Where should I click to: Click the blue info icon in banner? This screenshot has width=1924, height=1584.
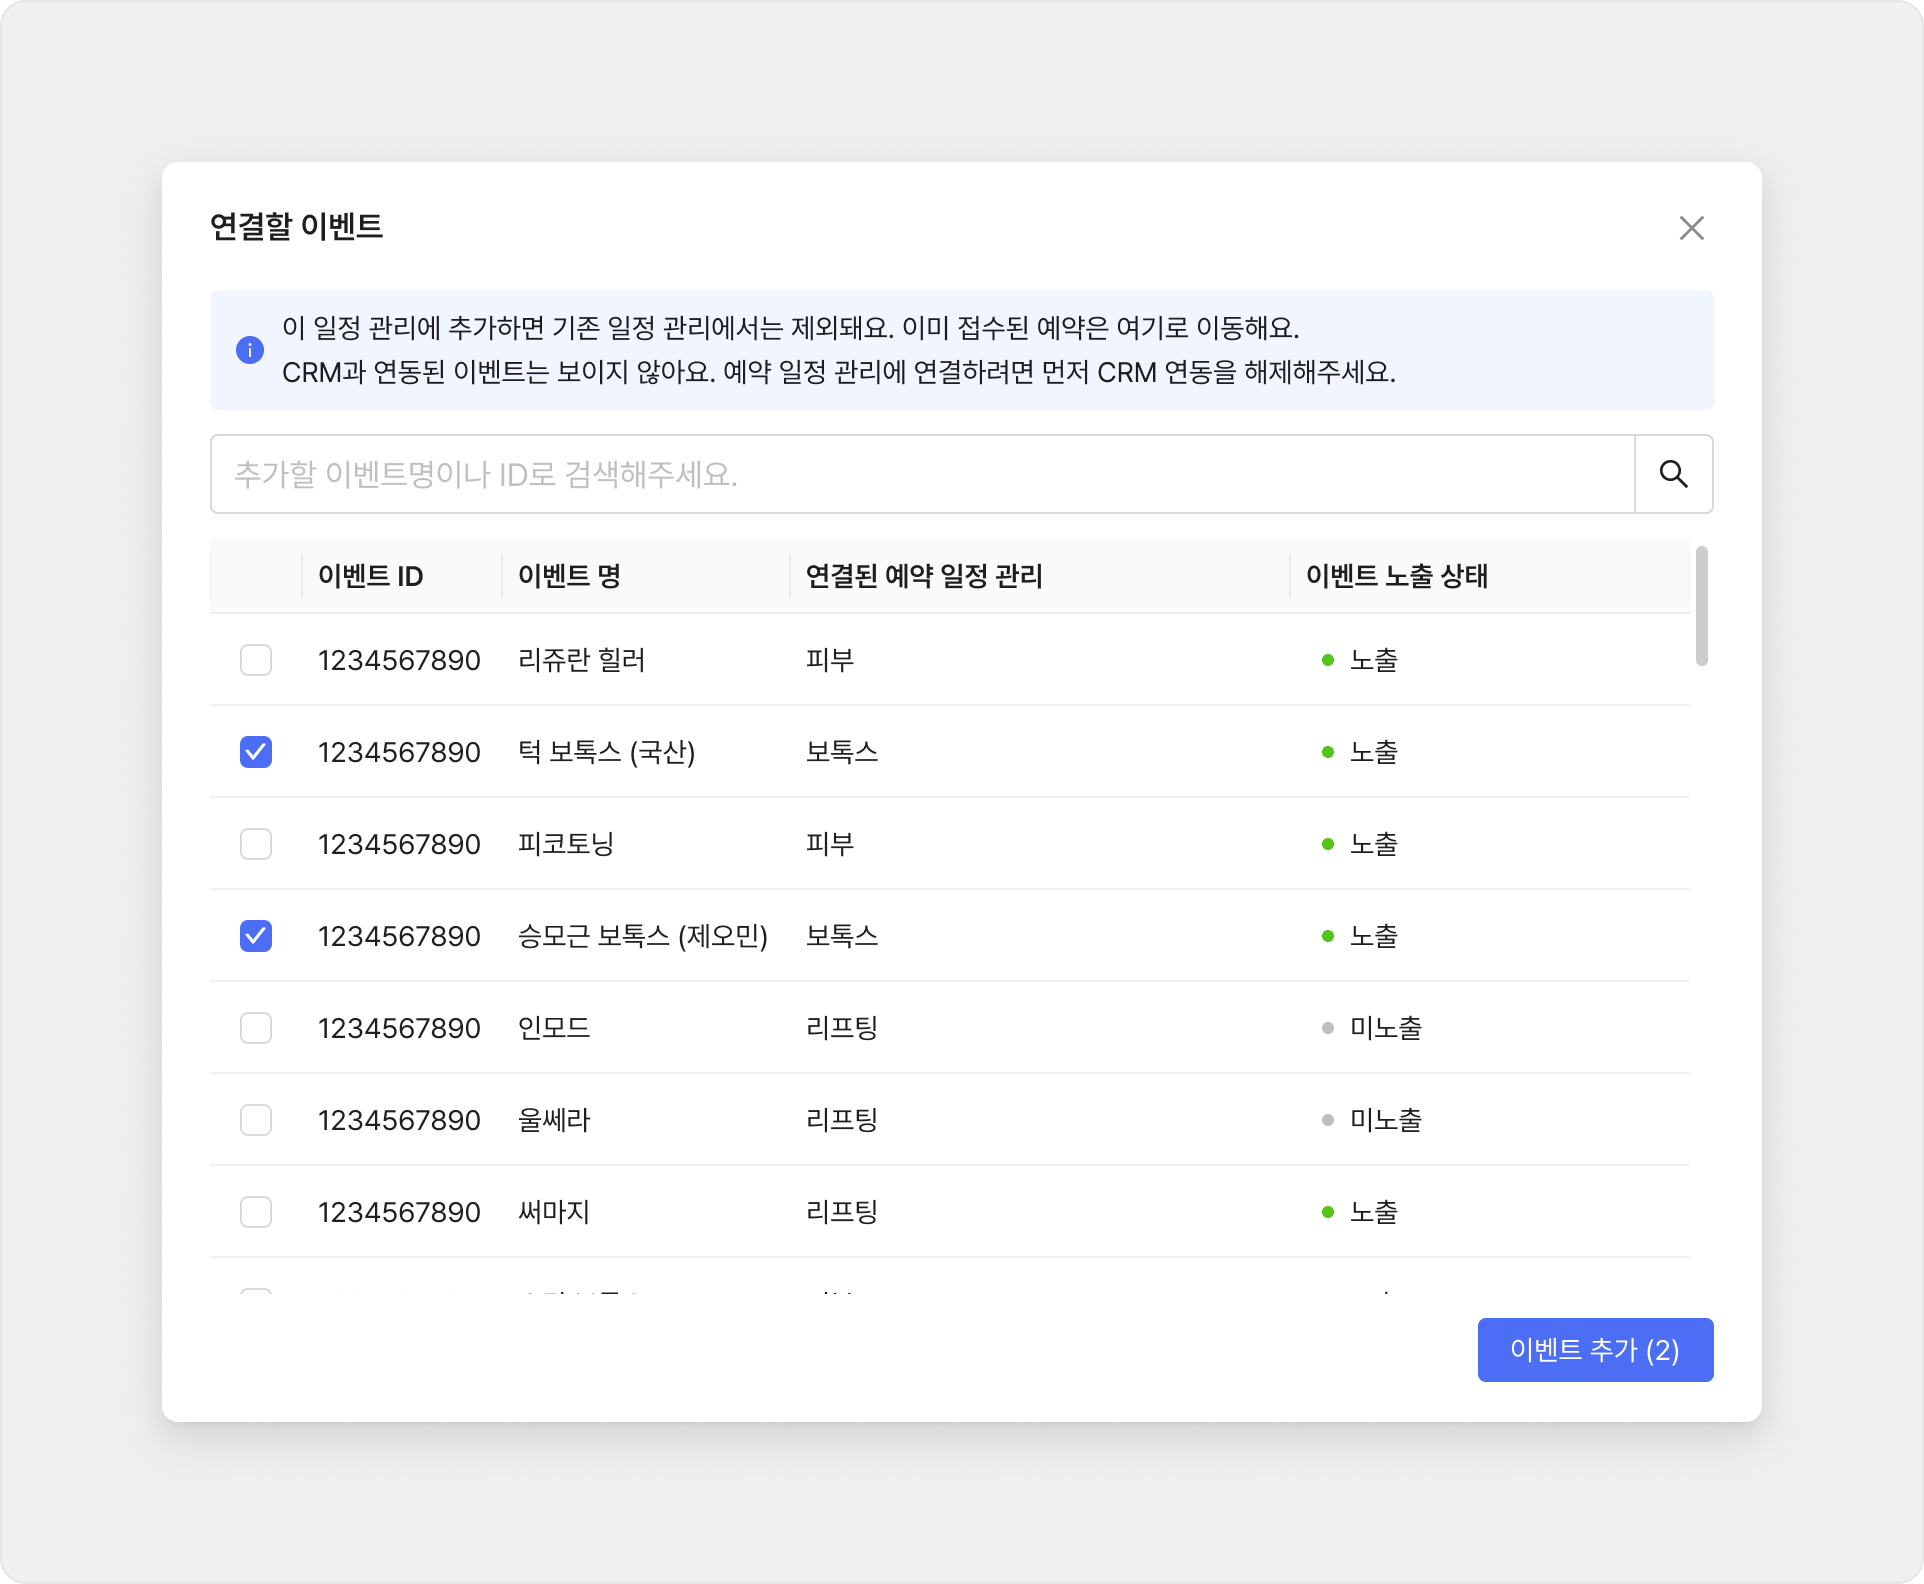pos(250,350)
